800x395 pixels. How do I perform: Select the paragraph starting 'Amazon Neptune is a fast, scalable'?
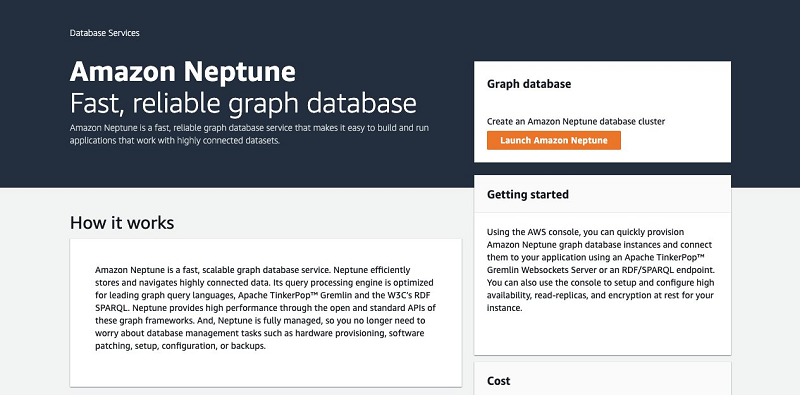click(265, 308)
